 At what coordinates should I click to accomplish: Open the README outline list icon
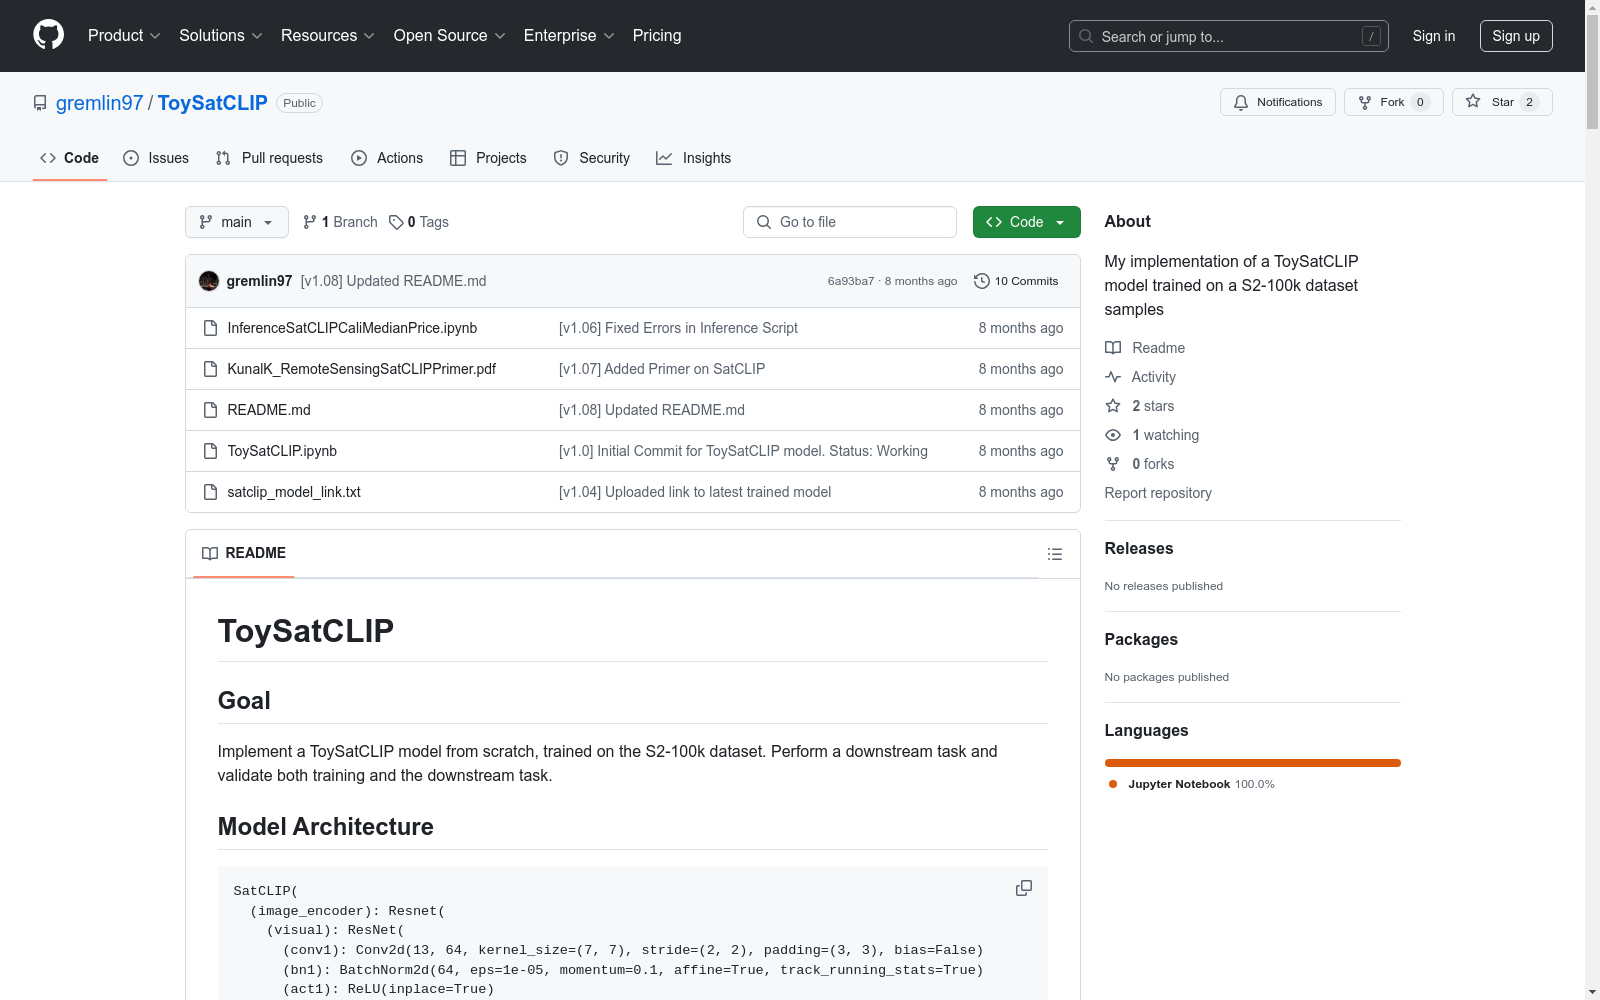[1055, 554]
